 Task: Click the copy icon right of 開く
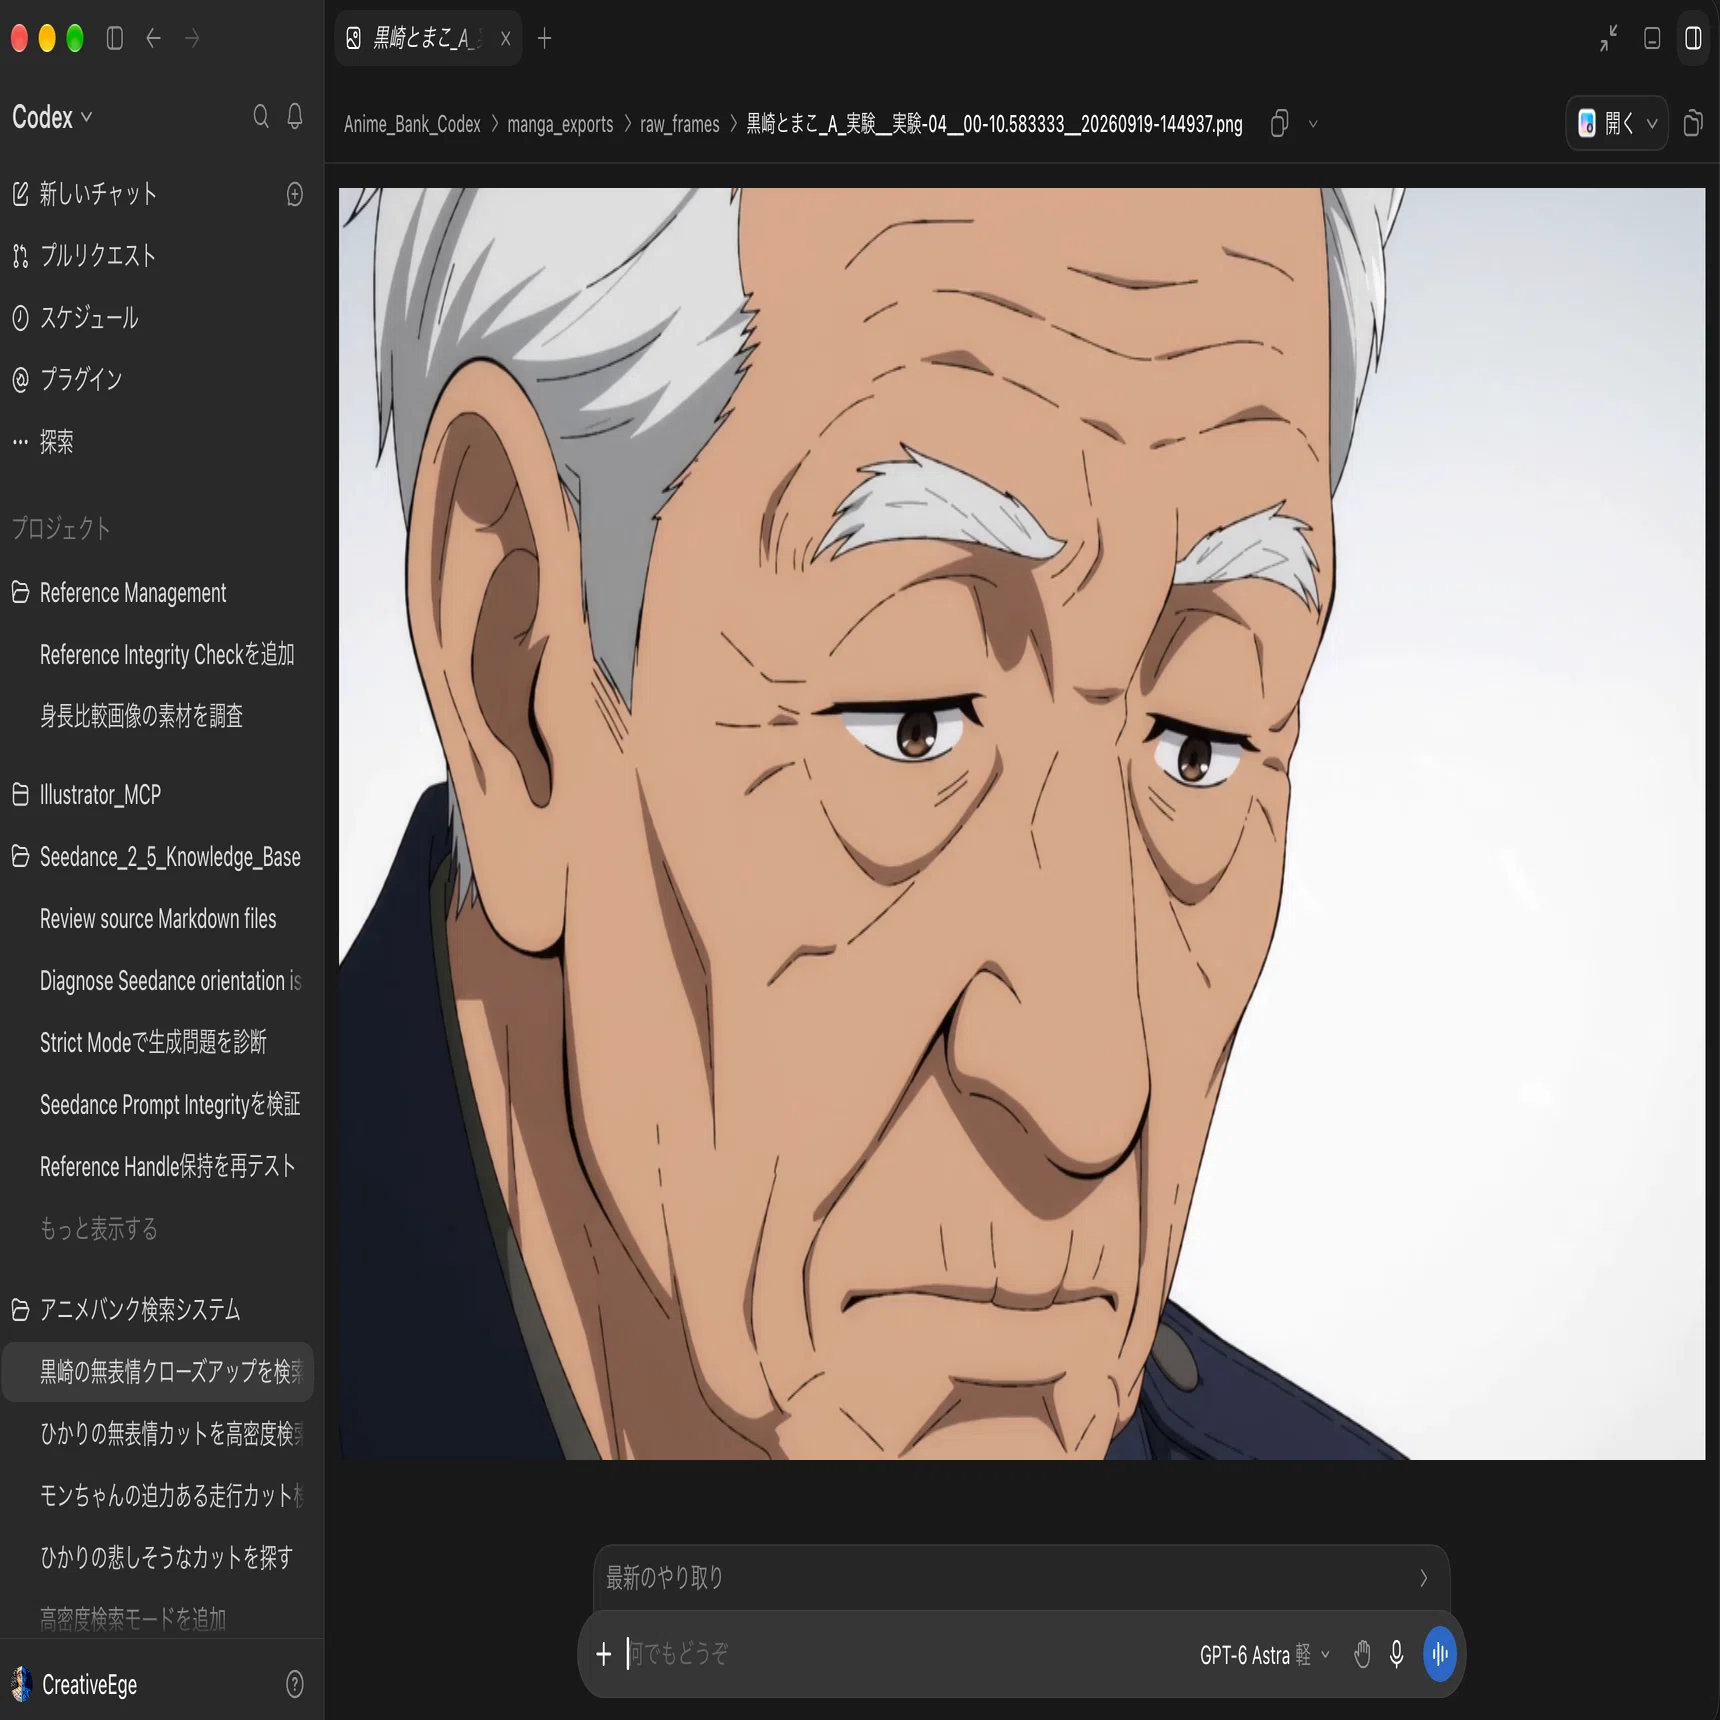click(1693, 123)
